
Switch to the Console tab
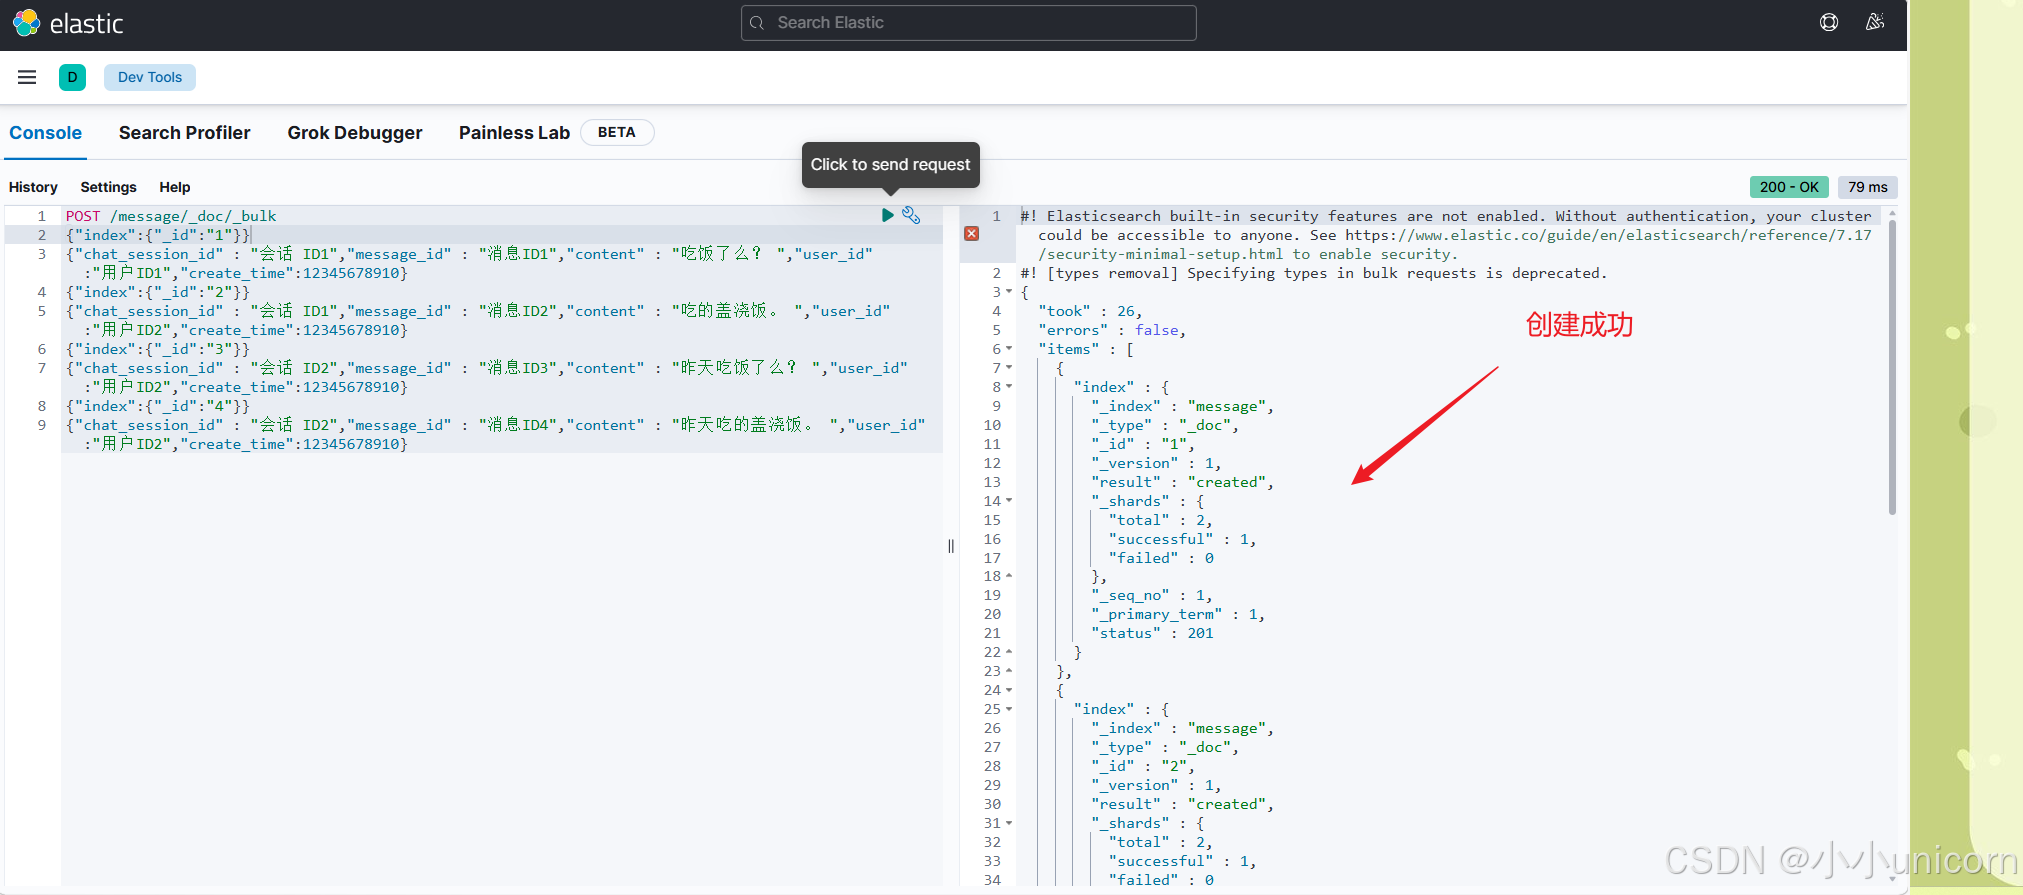tap(46, 133)
